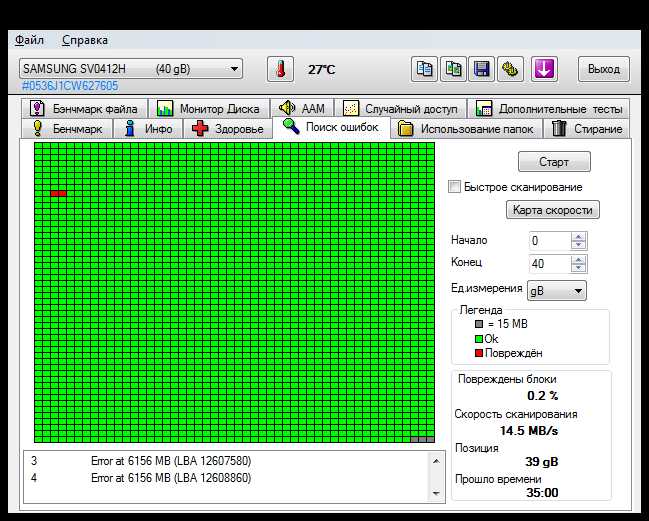Click the gray 15 MB legend swatch

479,324
